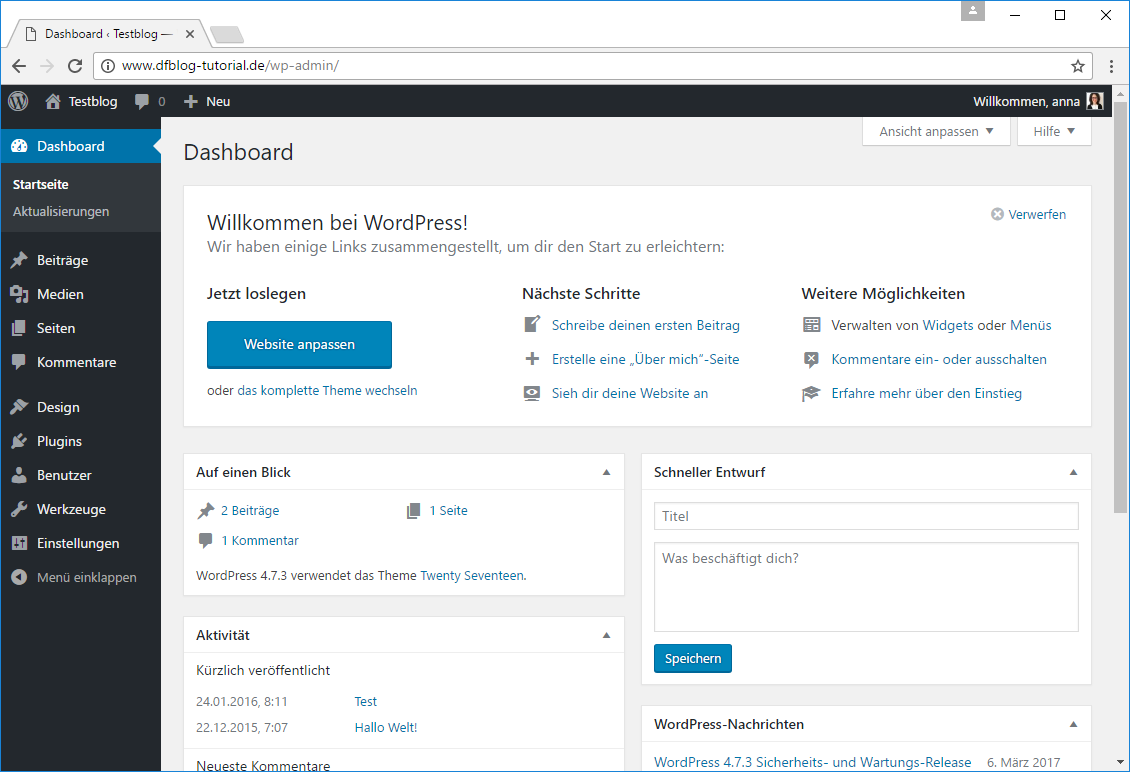The image size is (1130, 772).
Task: Collapse menu with Menü einklappen
Action: point(75,577)
